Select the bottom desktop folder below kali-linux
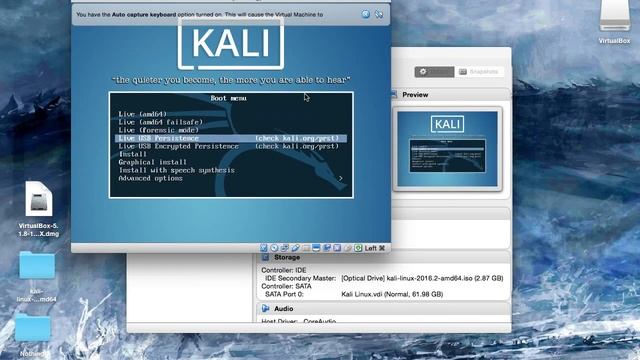This screenshot has height=360, width=640. click(33, 336)
